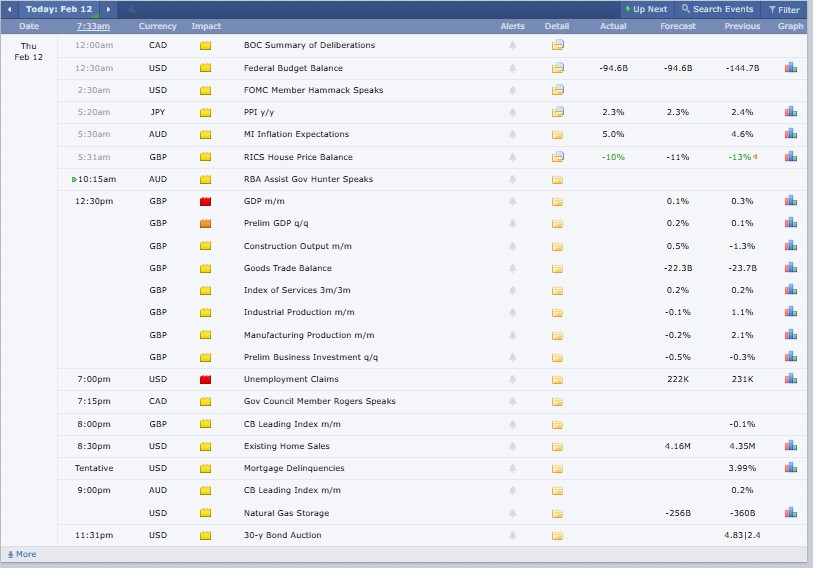
Task: Open graph for MI Inflation Expectations
Action: tap(791, 134)
